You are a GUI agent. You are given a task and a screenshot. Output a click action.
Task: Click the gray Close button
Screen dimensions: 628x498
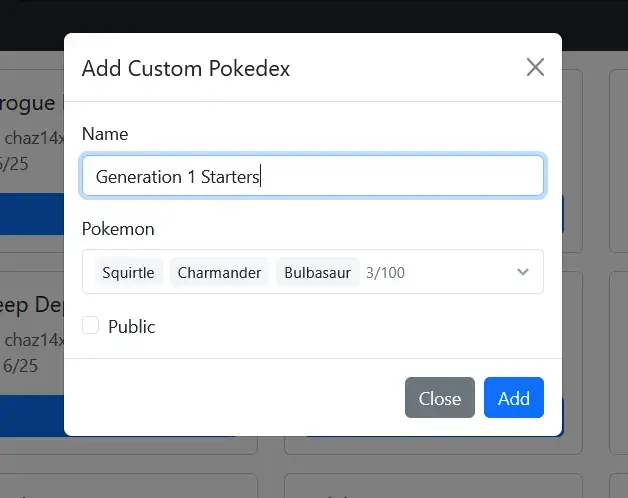[x=440, y=397]
